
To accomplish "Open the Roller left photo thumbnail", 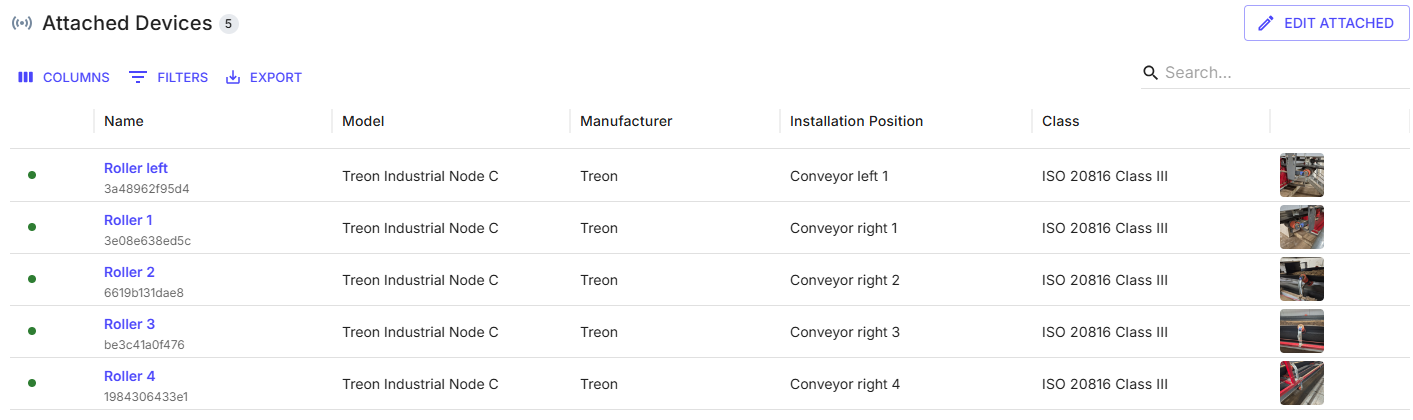I will tap(1301, 175).
